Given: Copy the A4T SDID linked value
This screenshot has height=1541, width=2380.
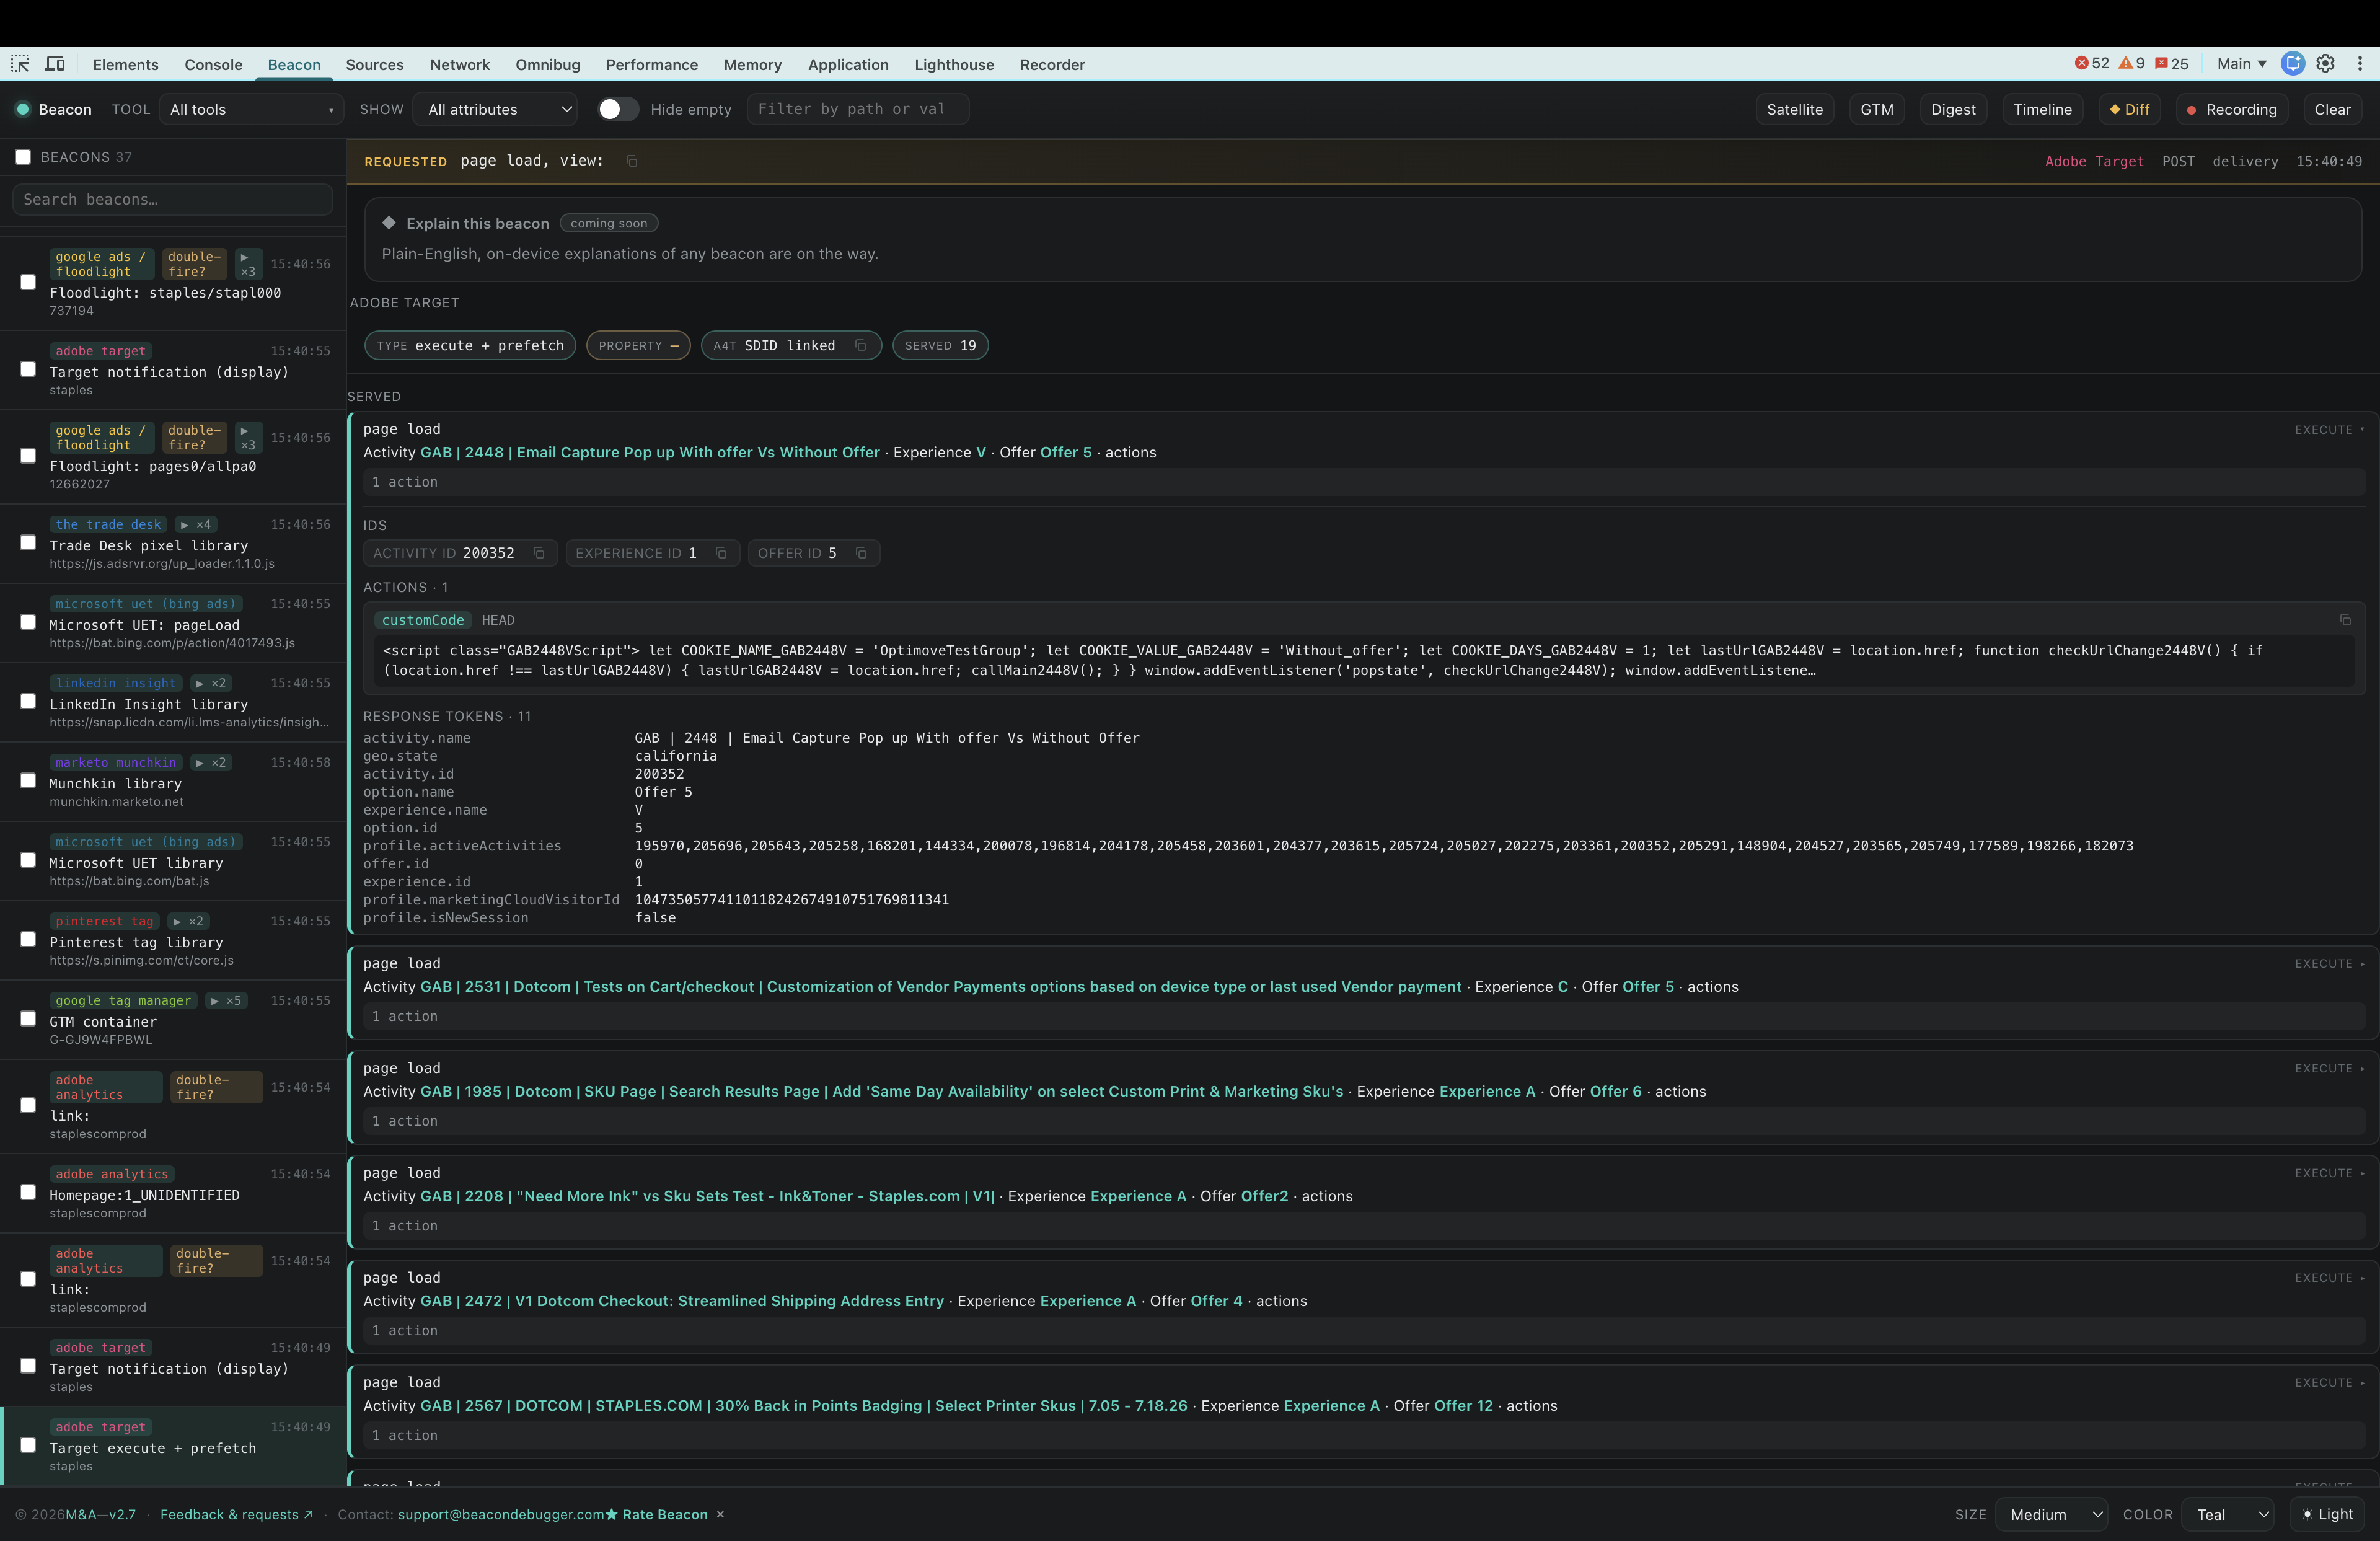Looking at the screenshot, I should tap(860, 346).
